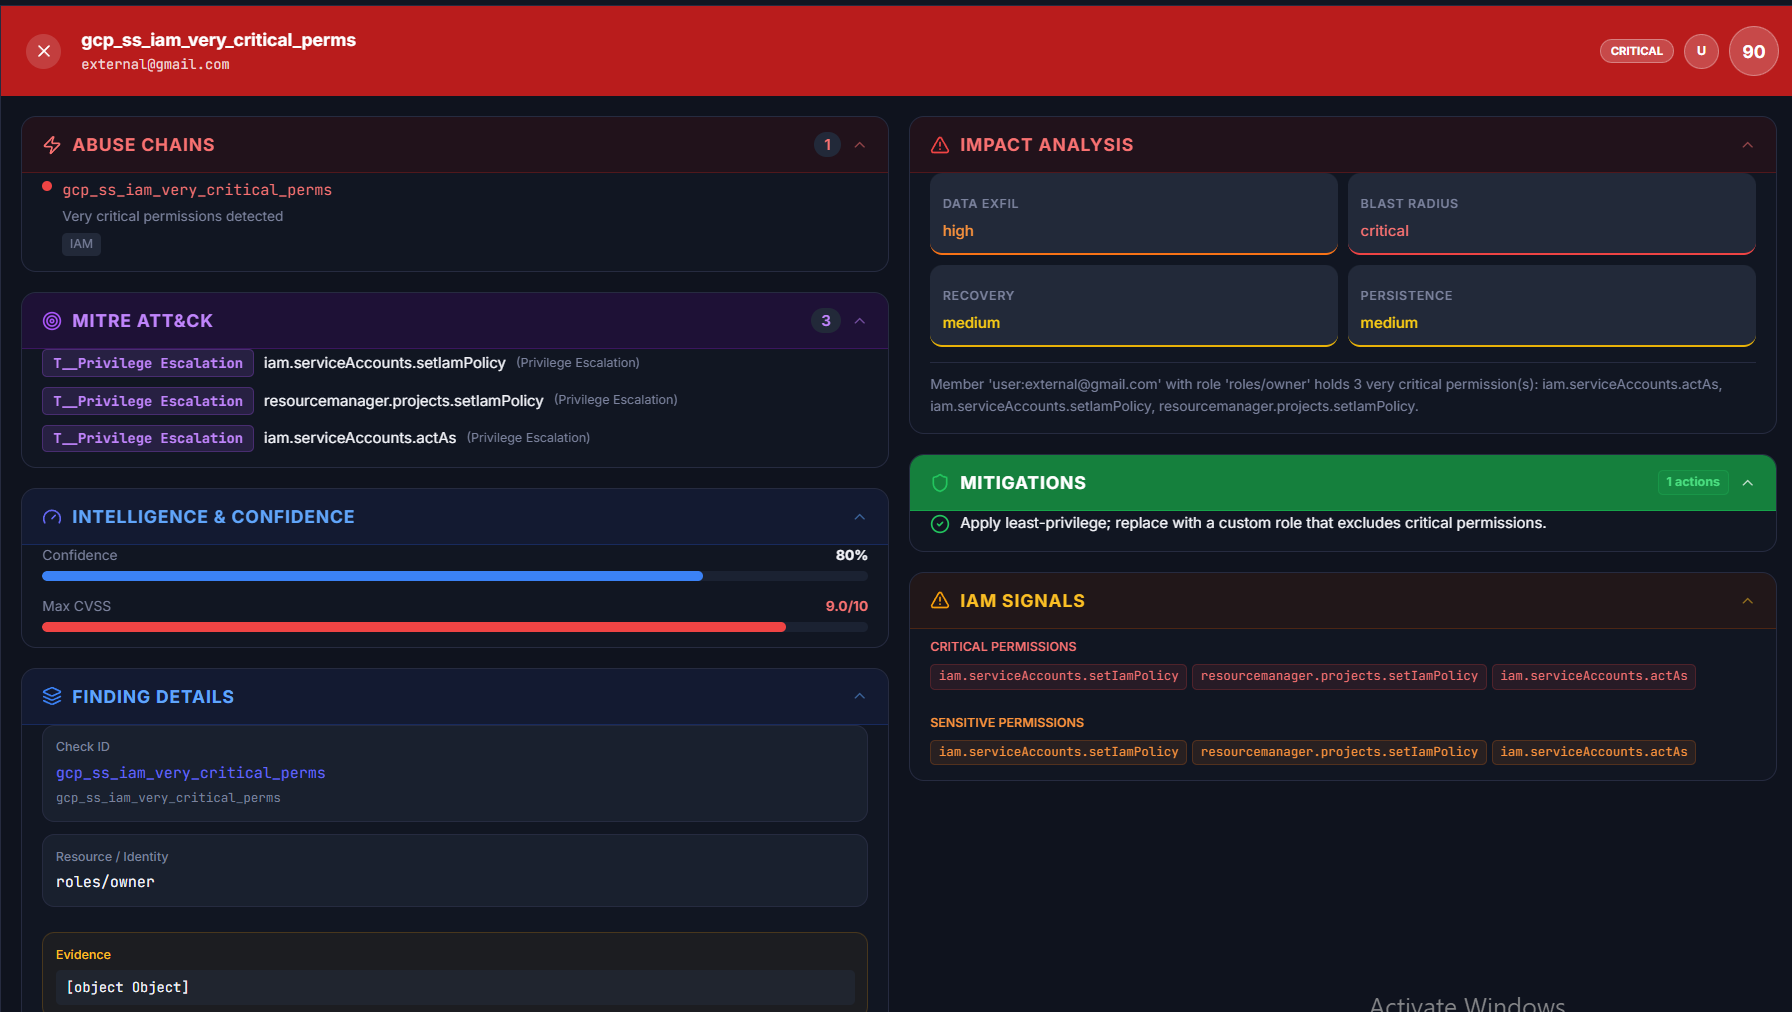The height and width of the screenshot is (1012, 1792).
Task: Click the external@gmail.com header subtitle
Action: click(x=155, y=65)
